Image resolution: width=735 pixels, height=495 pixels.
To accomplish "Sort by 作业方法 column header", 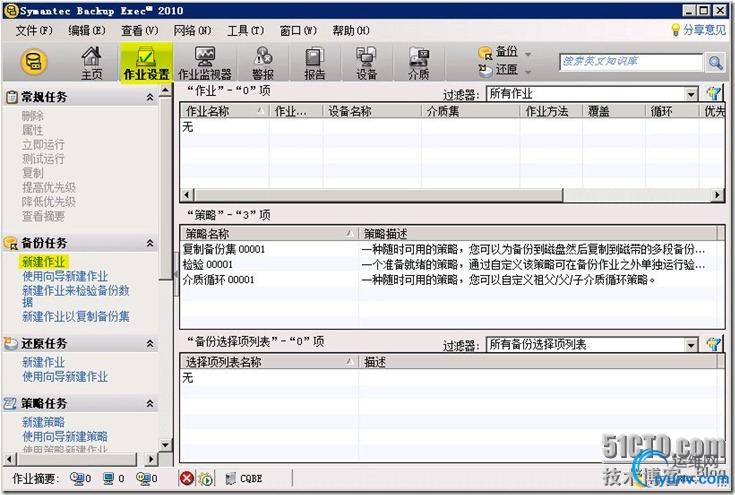I will point(551,111).
